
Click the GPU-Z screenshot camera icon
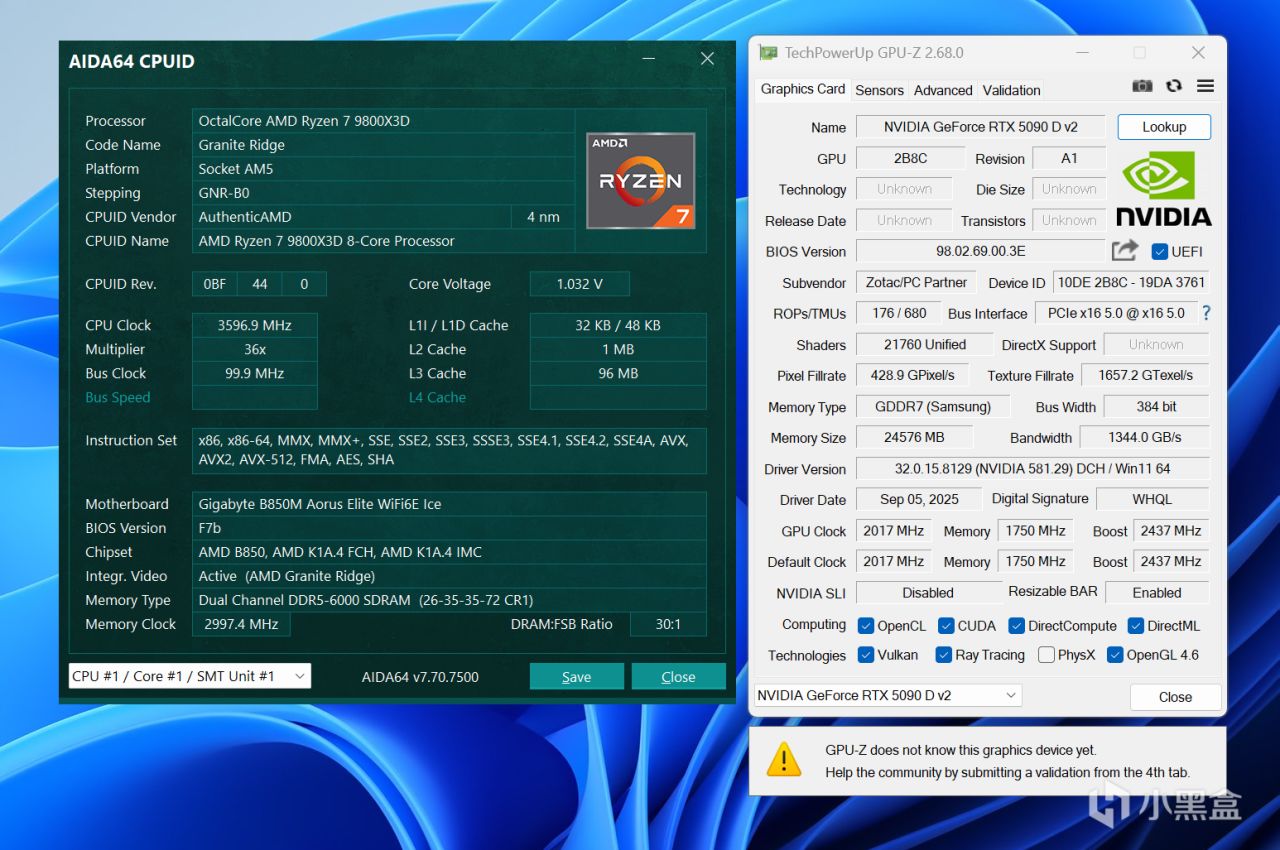point(1142,87)
